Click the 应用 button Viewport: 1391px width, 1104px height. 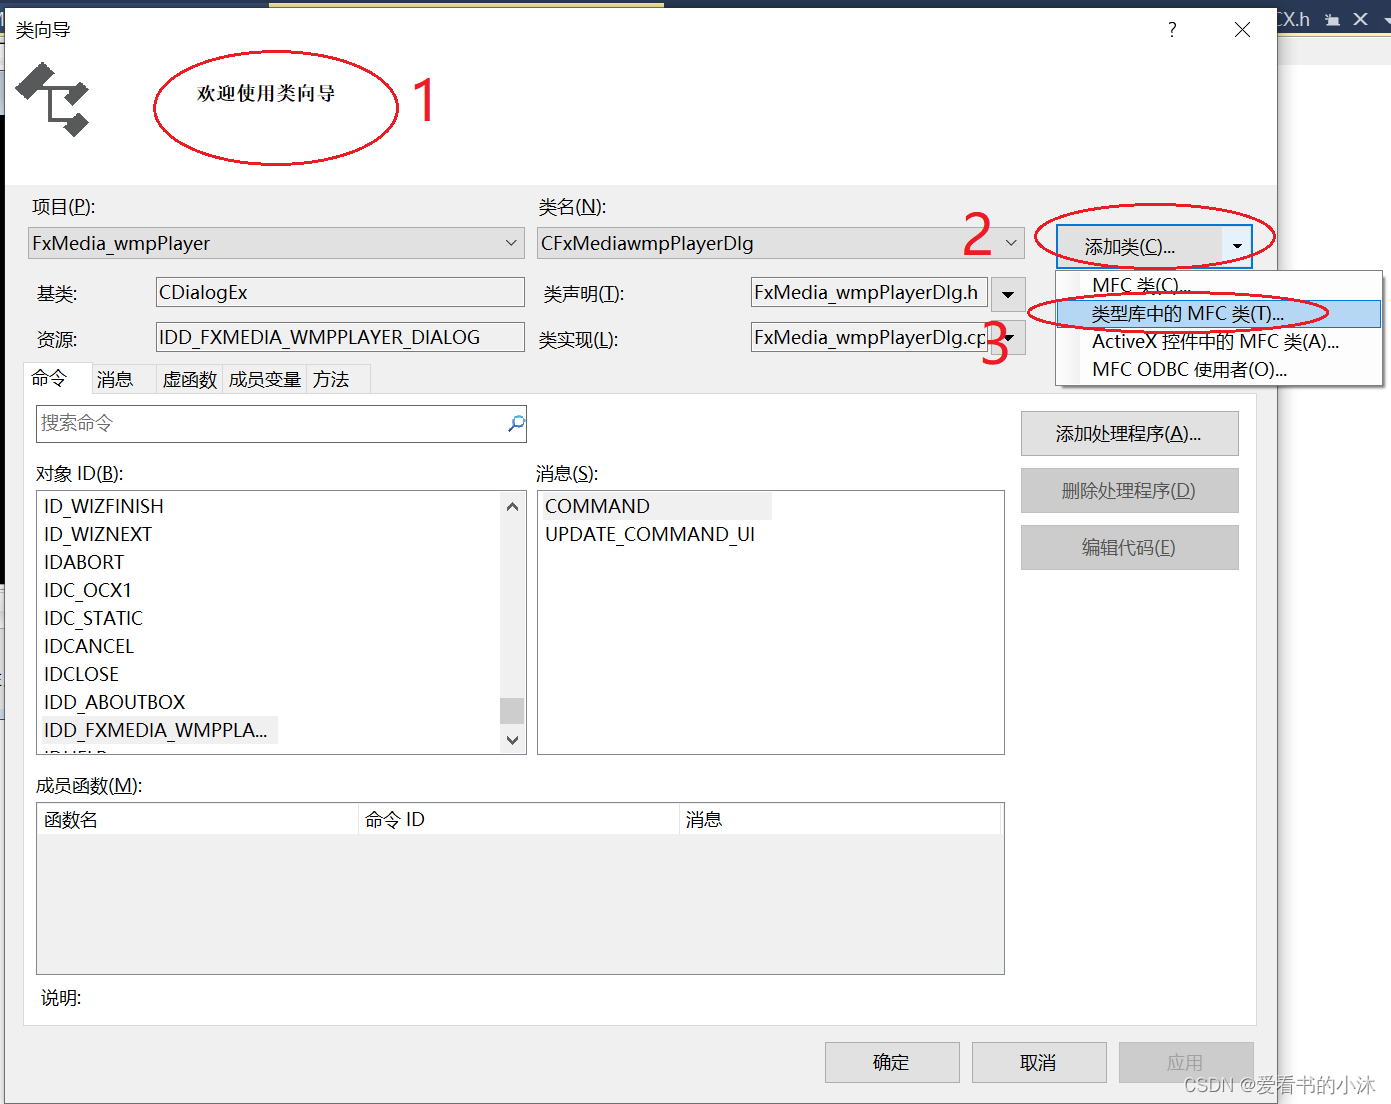(x=1186, y=1062)
